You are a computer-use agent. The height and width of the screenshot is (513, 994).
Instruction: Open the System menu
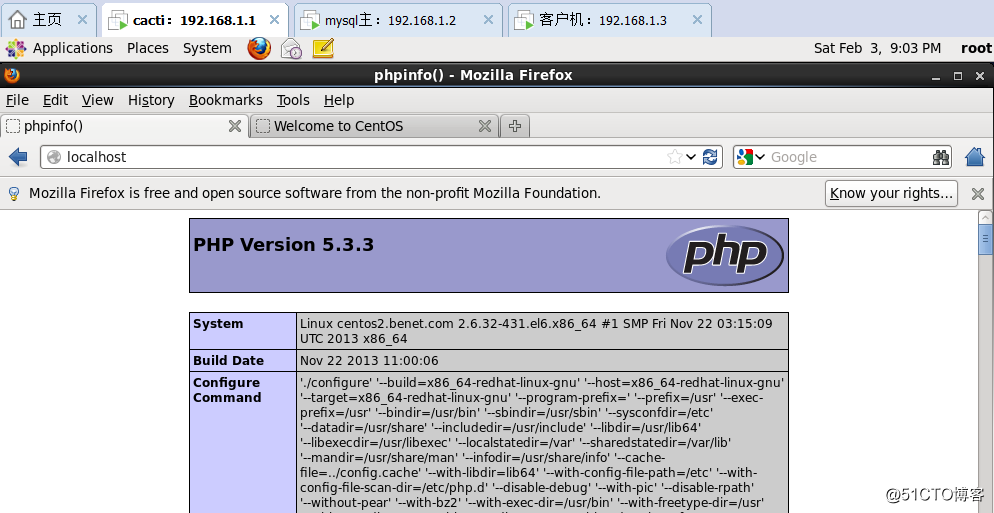(207, 48)
